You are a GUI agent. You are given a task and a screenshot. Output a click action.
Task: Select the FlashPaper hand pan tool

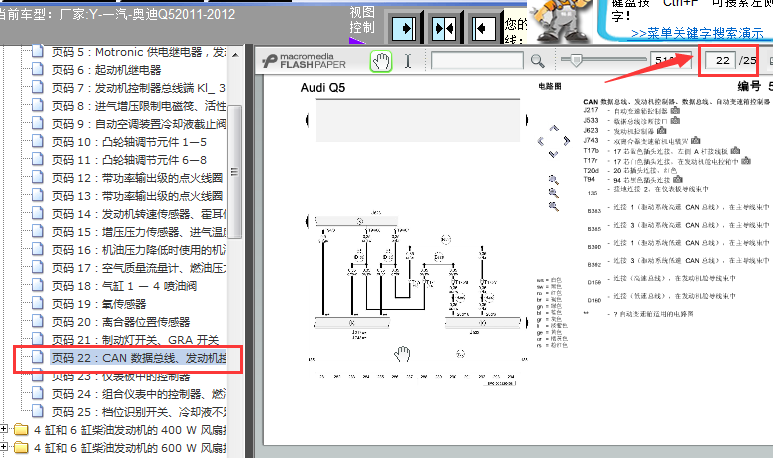click(x=381, y=61)
